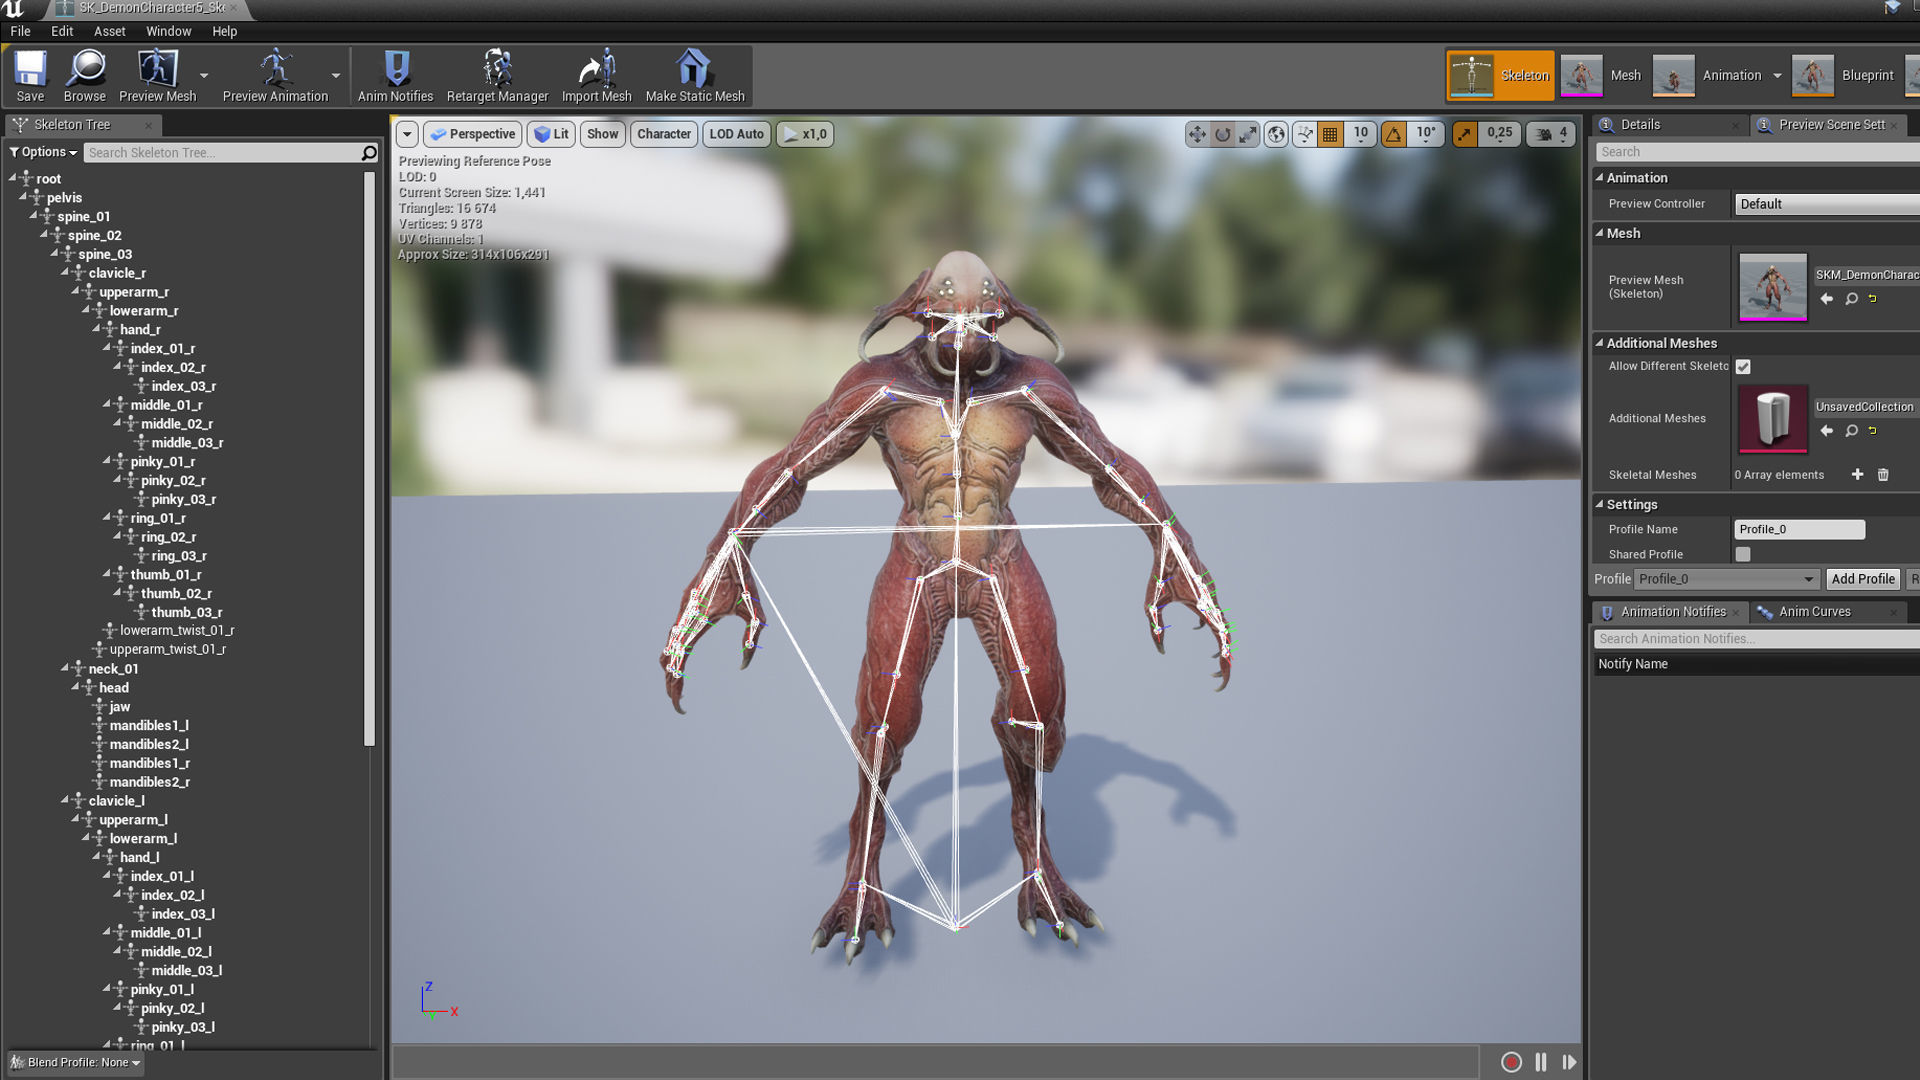This screenshot has width=1920, height=1080.
Task: Click the Skeleton Tree vertical scrollbar
Action: (x=369, y=458)
